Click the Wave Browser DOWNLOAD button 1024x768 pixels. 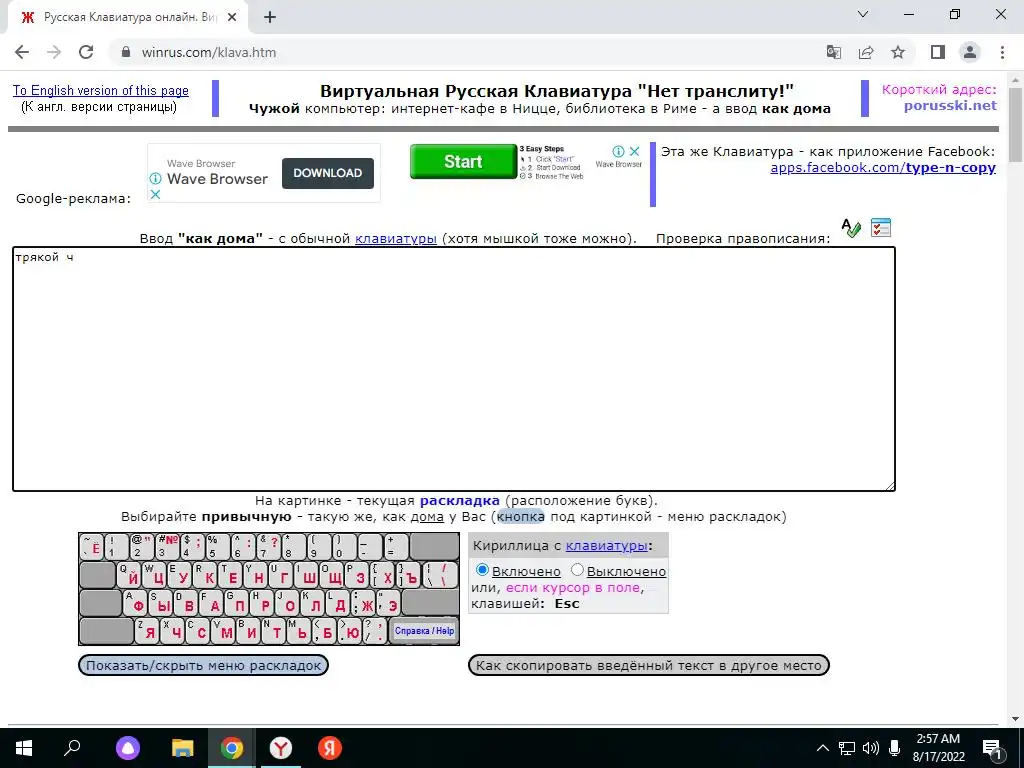click(327, 173)
